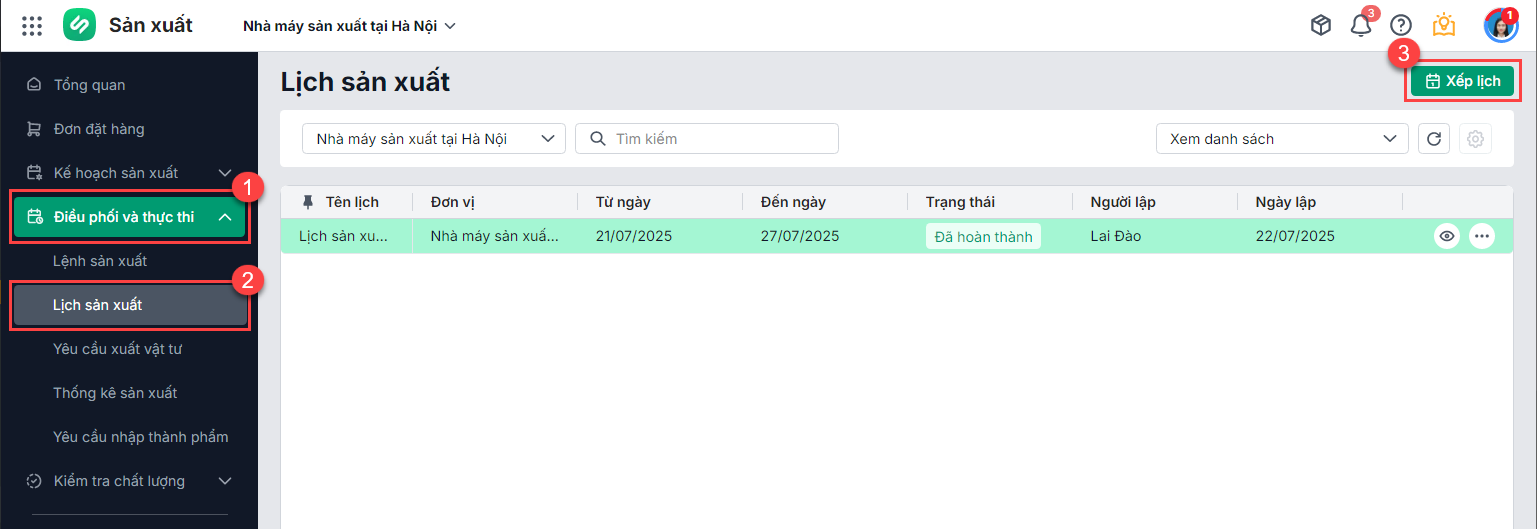1537x529 pixels.
Task: Open Yêu cầu xuất vật tư
Action: [x=129, y=349]
